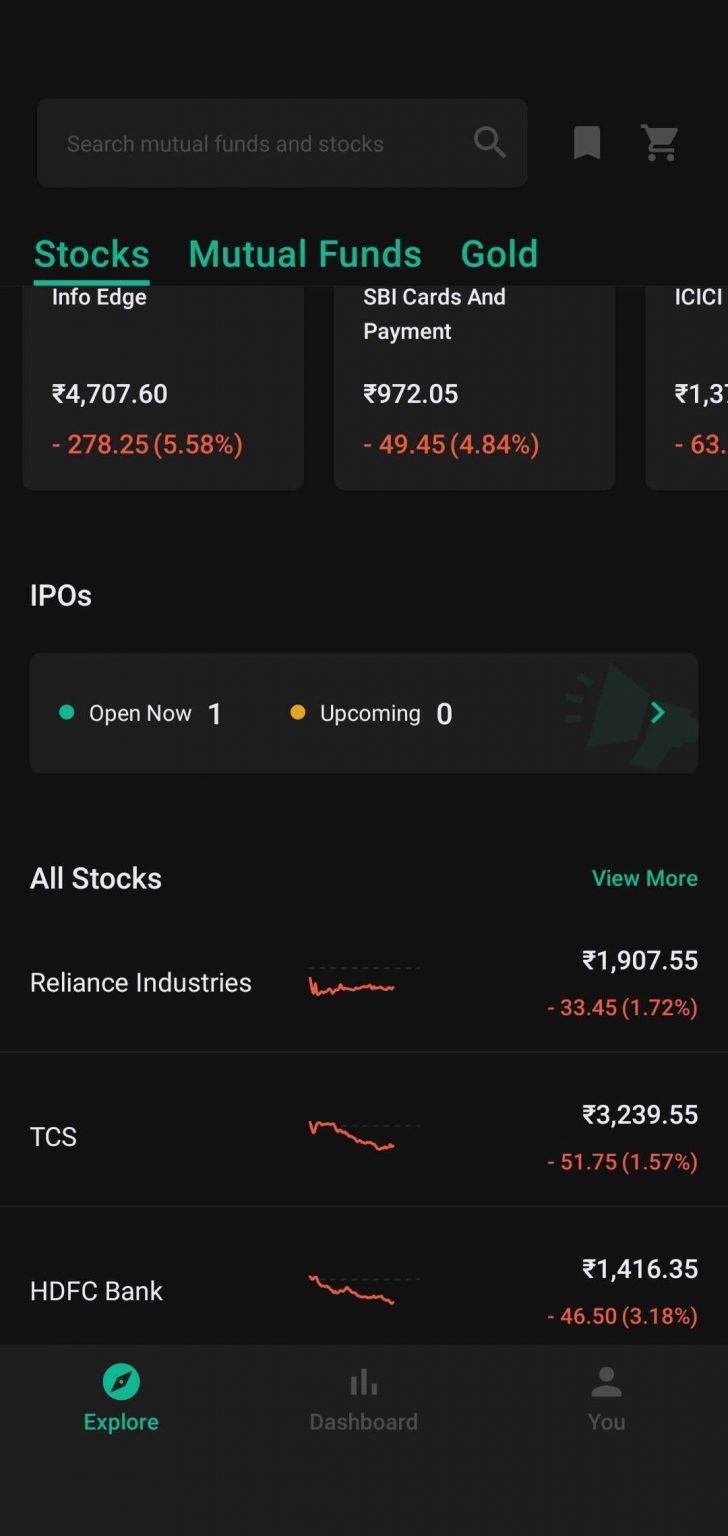Open the Dashboard bar chart icon
Screen dimensions: 728x1536
click(363, 1383)
